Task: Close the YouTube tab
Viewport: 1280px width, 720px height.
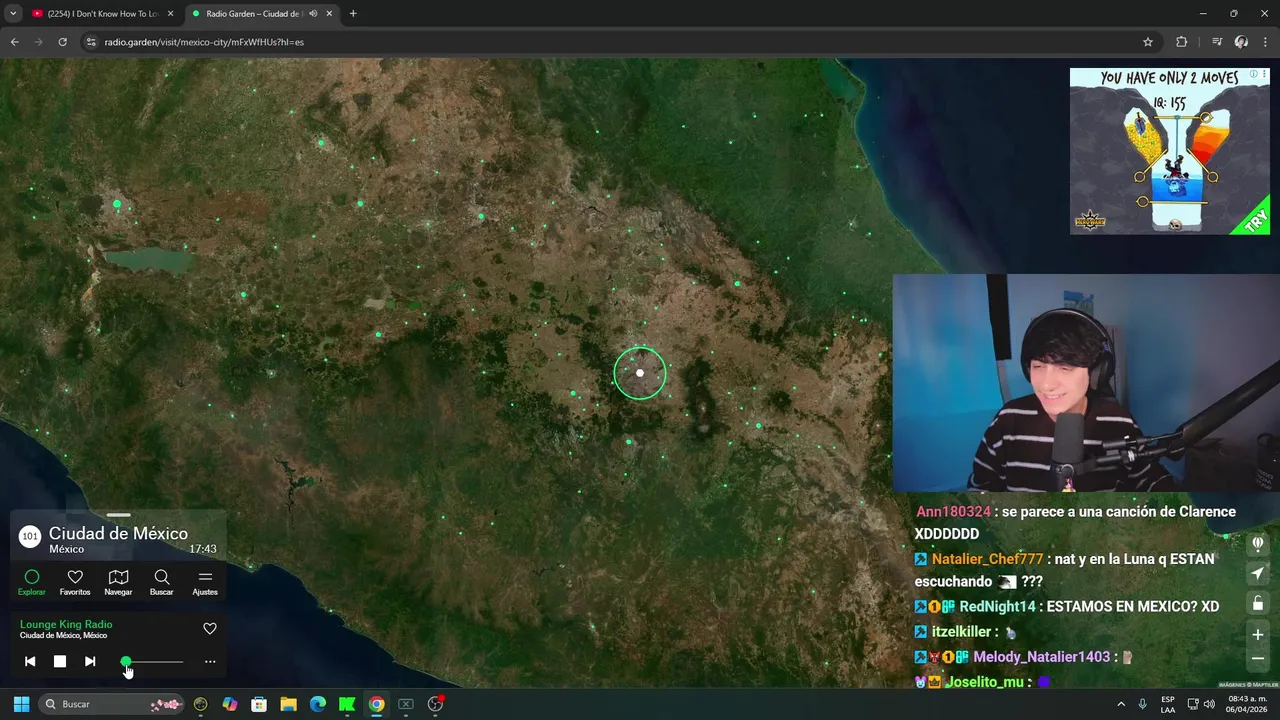Action: click(x=170, y=14)
